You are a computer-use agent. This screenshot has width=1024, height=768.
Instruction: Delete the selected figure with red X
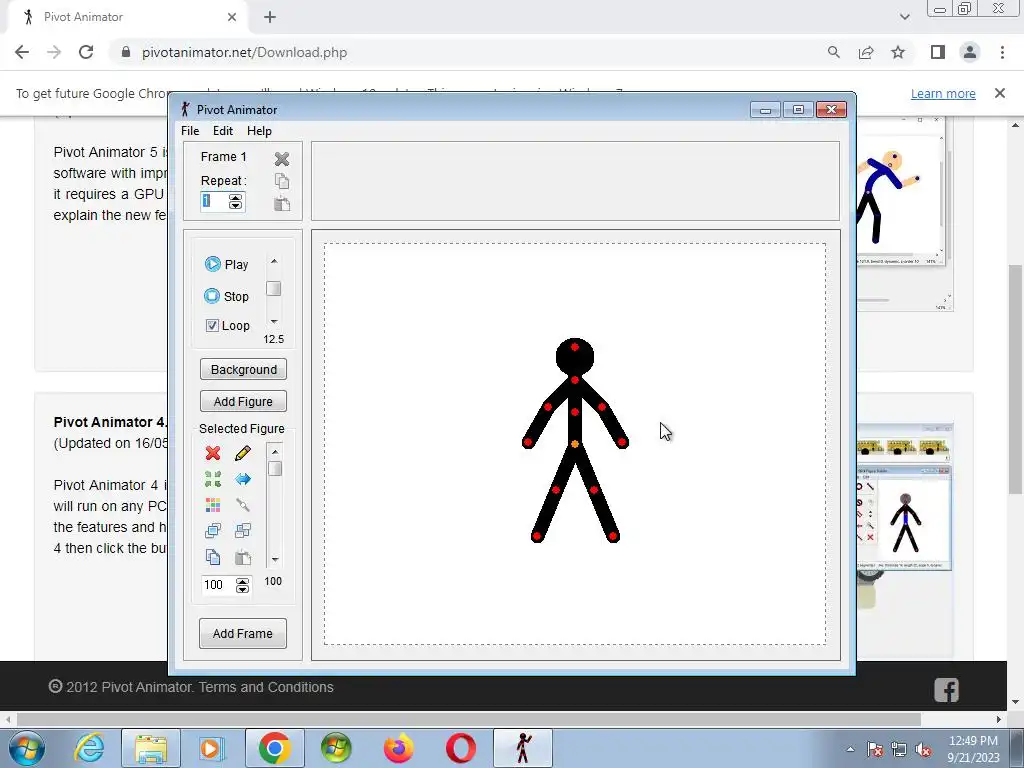click(212, 453)
